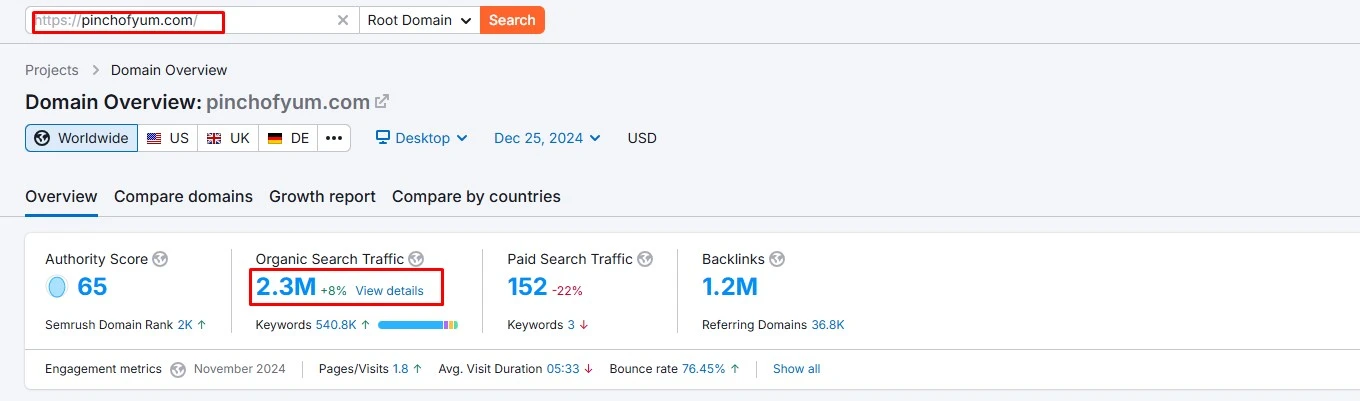Switch database to UK
This screenshot has height=401, width=1360.
point(228,138)
